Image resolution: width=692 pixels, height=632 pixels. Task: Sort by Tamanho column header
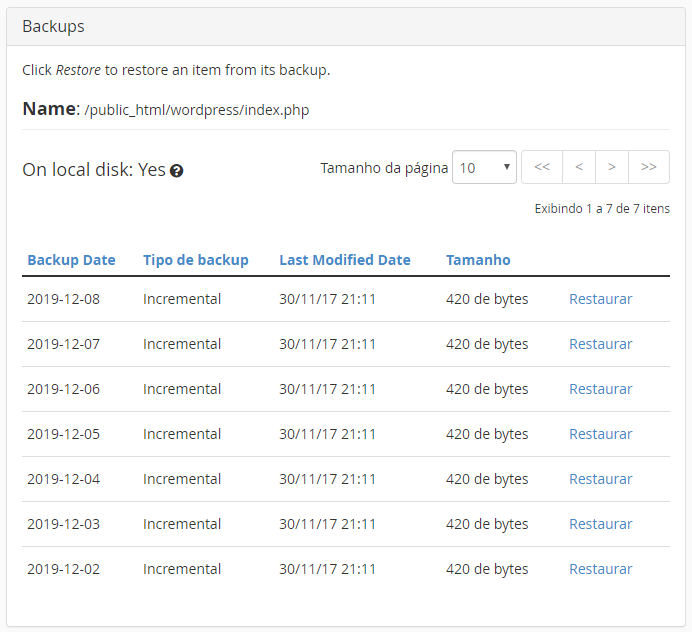478,260
